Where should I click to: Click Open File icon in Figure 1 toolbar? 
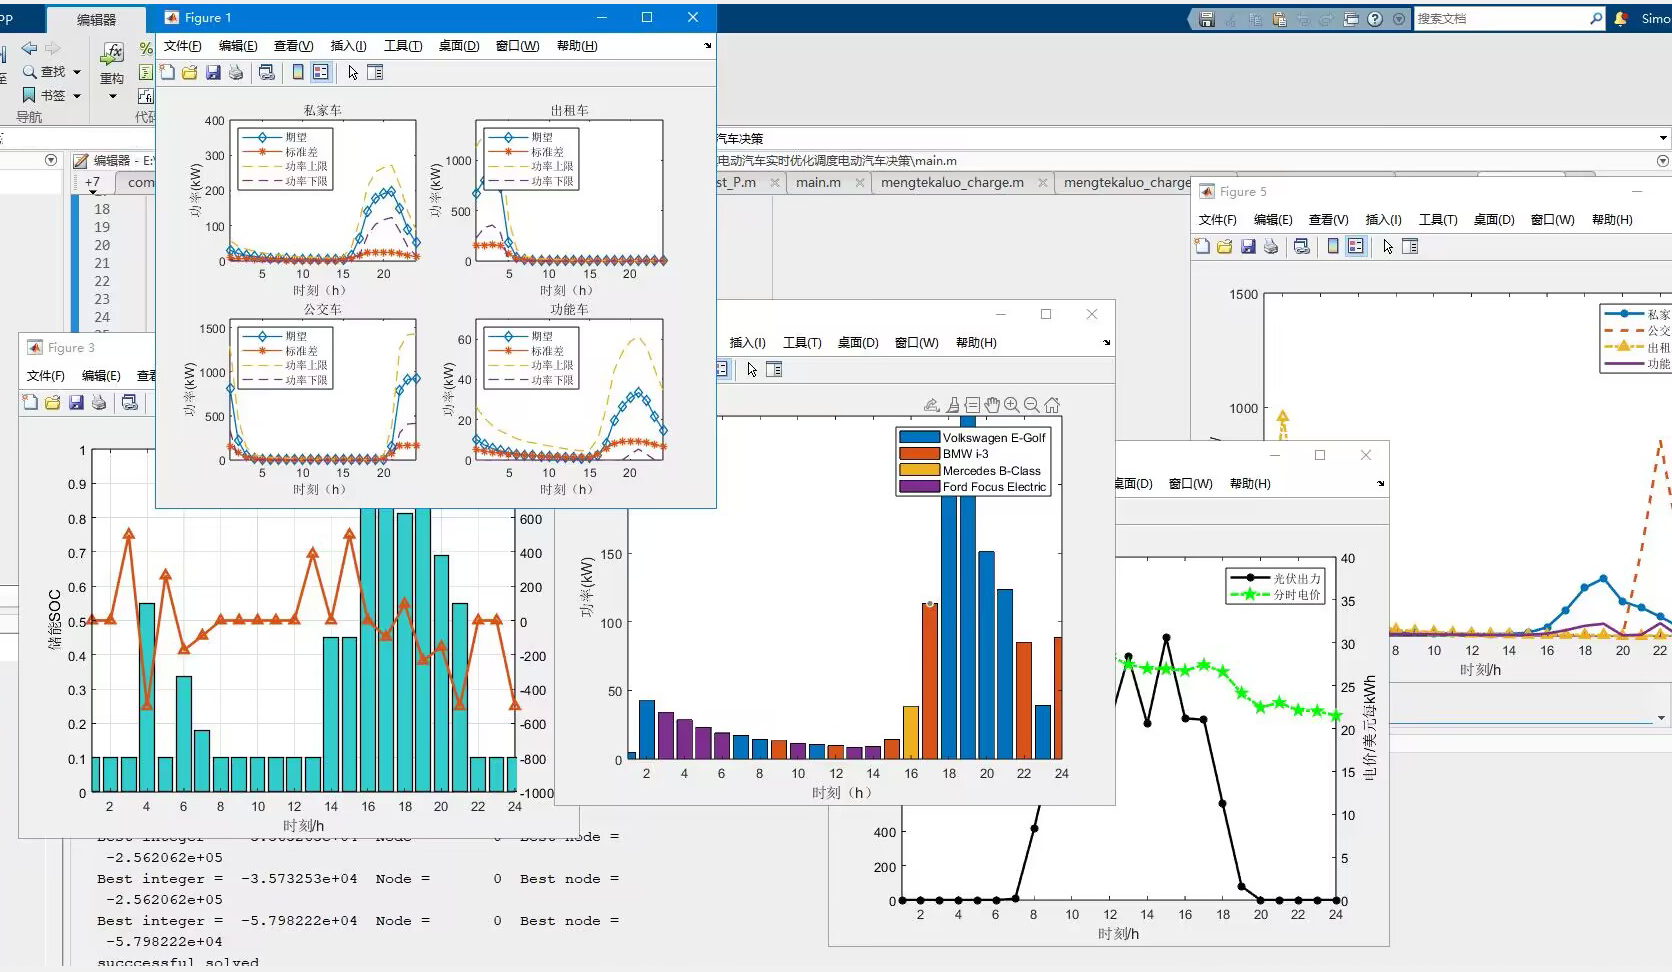[x=189, y=72]
